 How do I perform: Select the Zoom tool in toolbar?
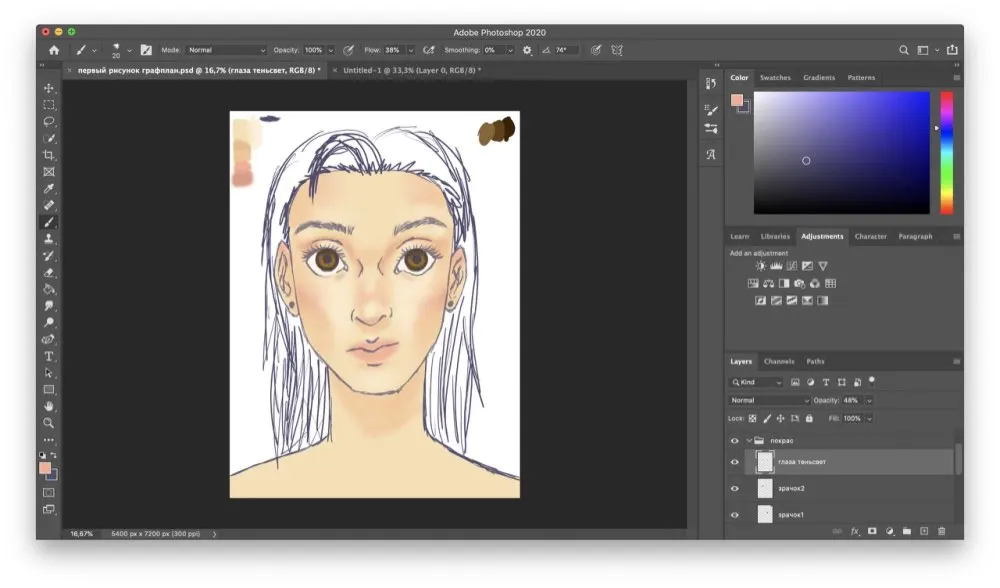point(48,423)
